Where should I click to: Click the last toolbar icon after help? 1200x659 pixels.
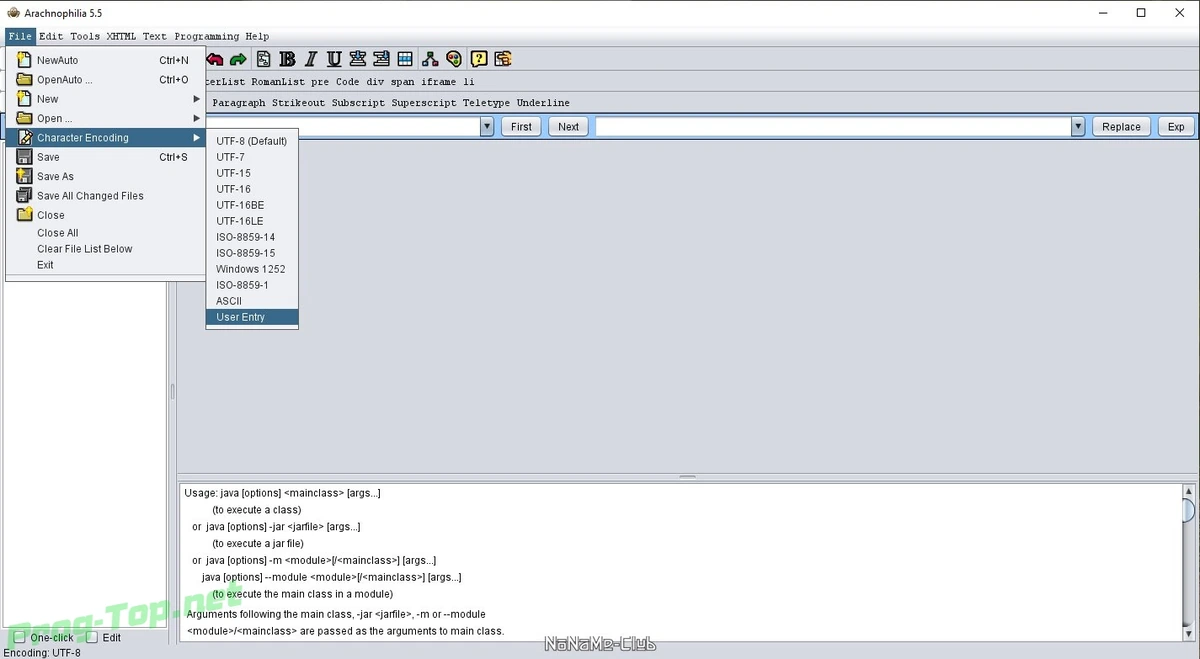click(503, 59)
